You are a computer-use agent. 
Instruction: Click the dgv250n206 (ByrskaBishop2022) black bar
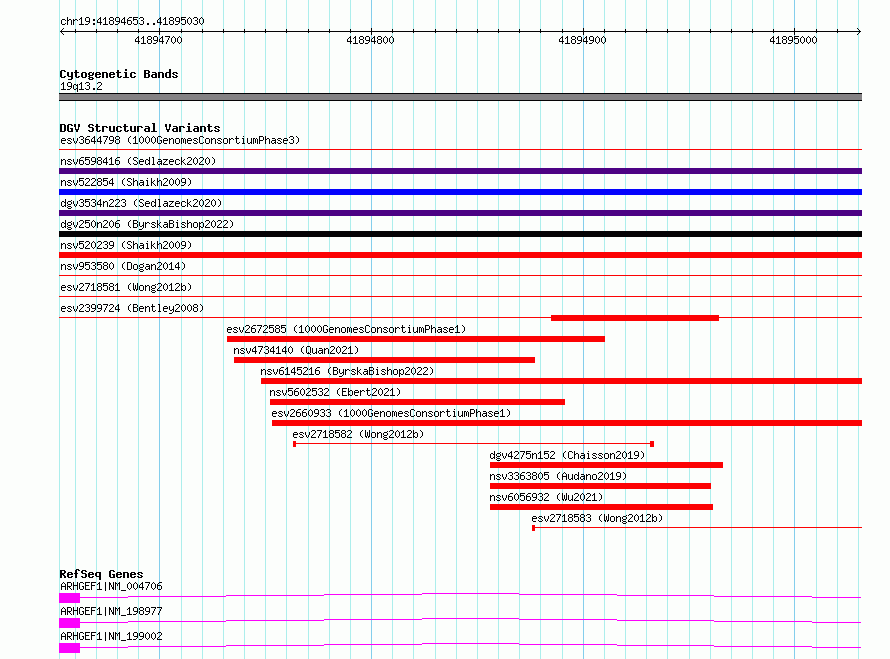460,234
